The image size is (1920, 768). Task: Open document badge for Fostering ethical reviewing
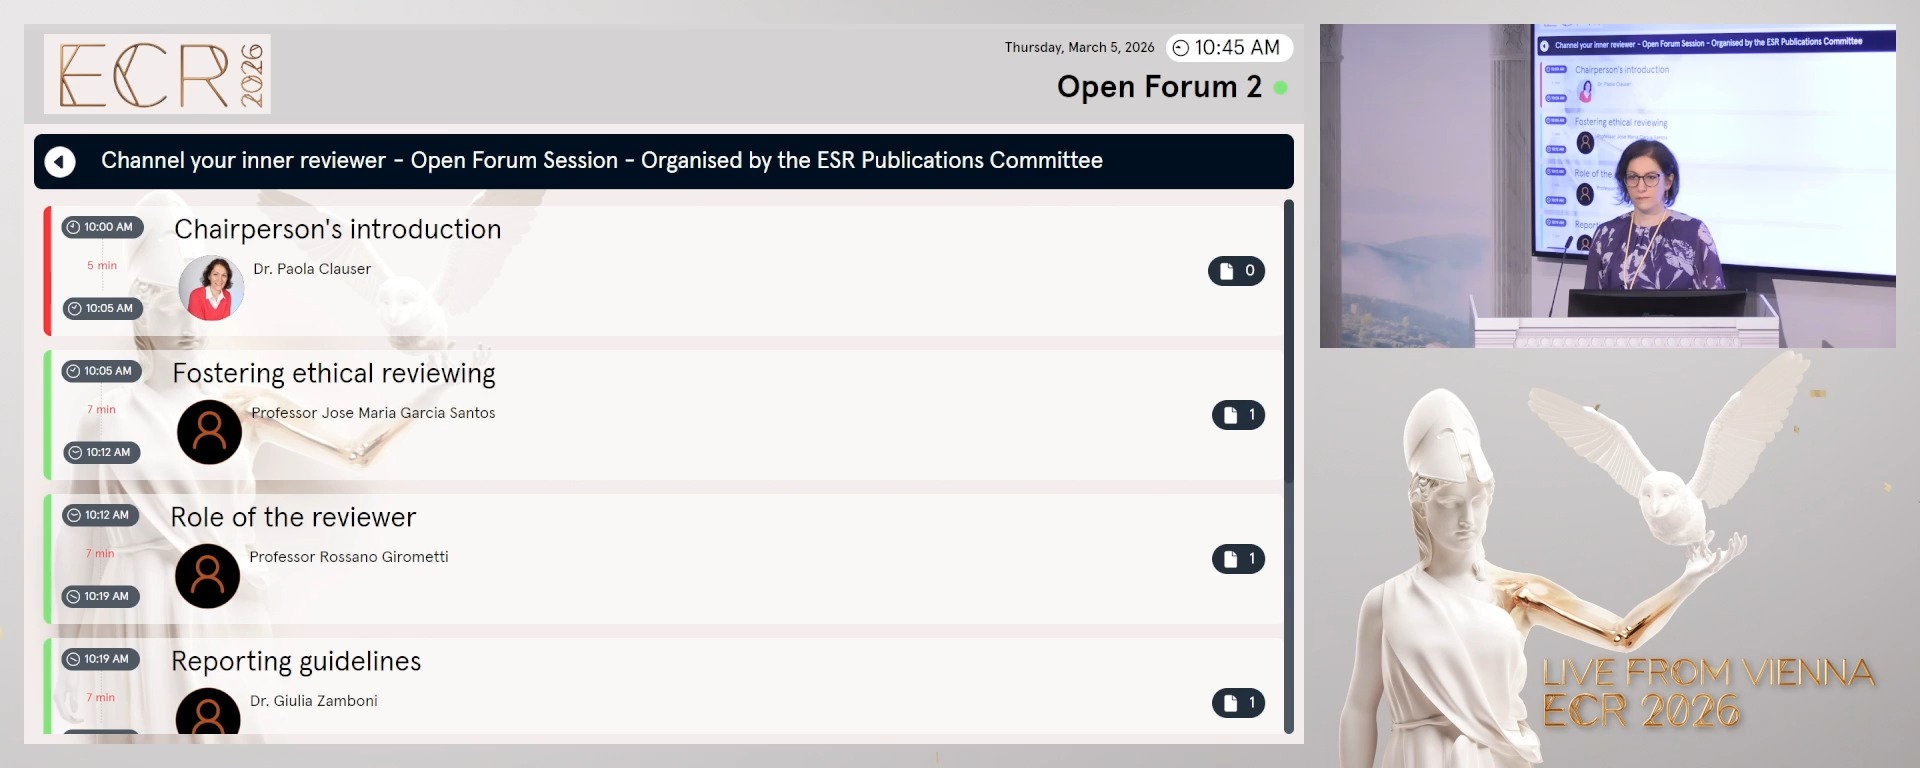[x=1238, y=415]
